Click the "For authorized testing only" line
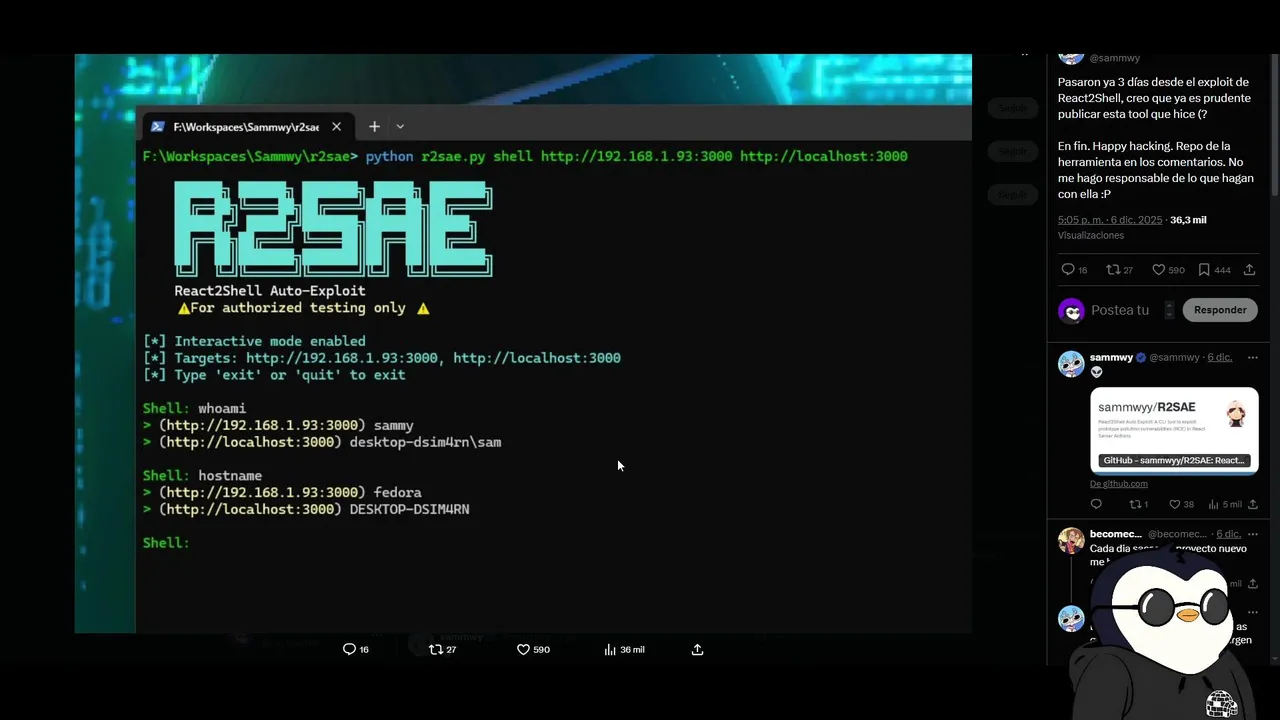The width and height of the screenshot is (1280, 720). [304, 308]
